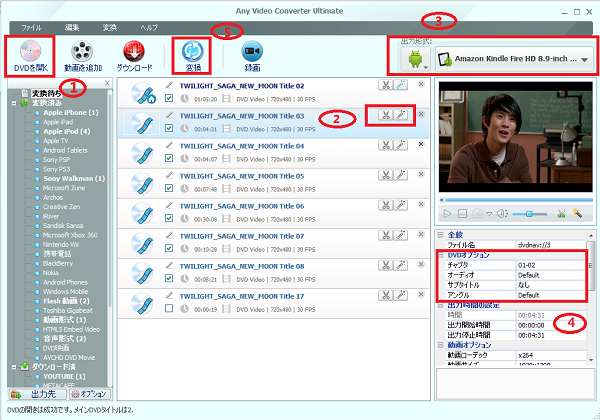Click the preview seek bar
The image size is (600, 420).
tap(517, 200)
